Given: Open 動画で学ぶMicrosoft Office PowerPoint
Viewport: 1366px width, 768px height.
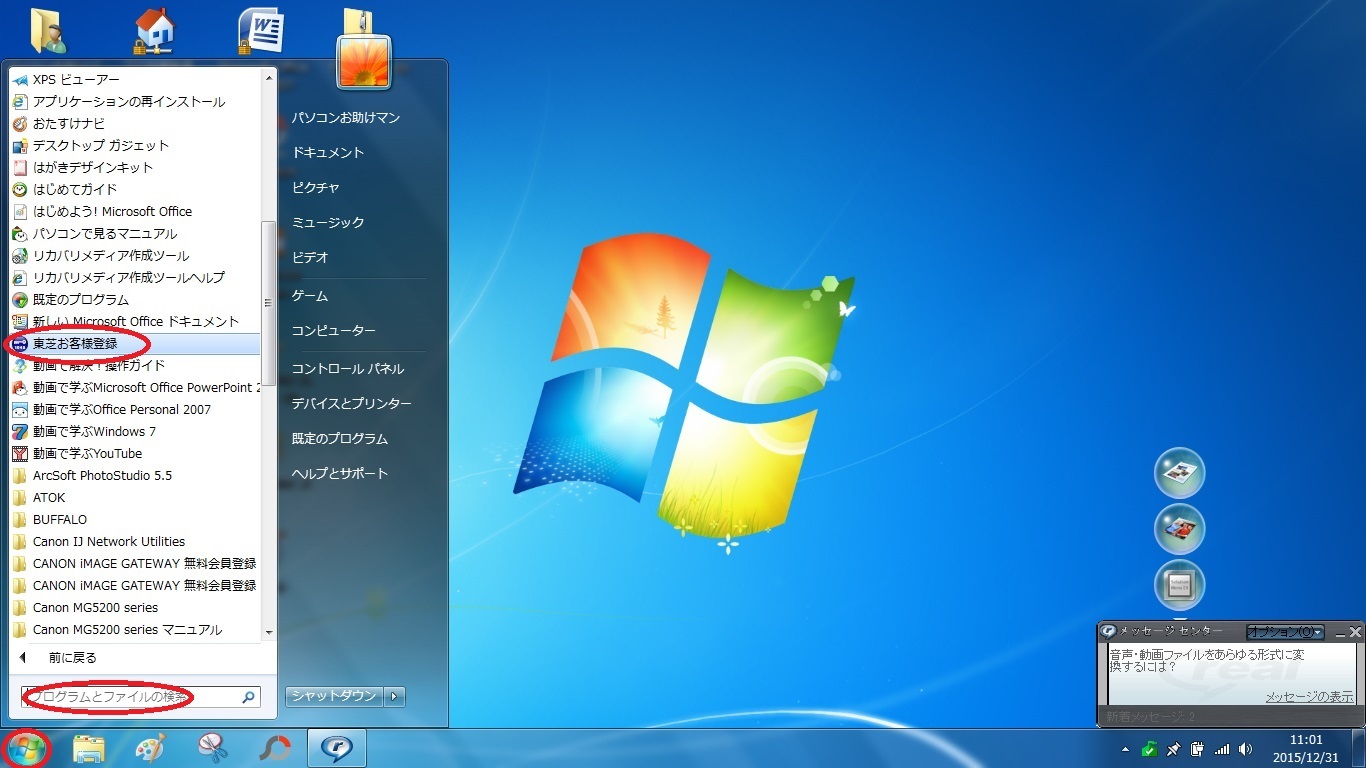Looking at the screenshot, I should (x=135, y=387).
